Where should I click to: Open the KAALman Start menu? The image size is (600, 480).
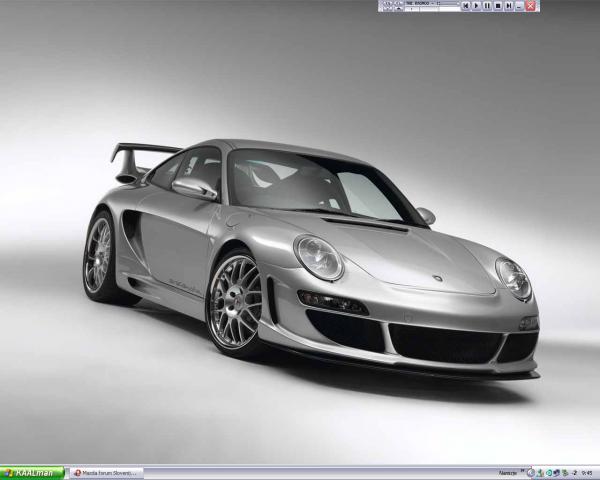[x=32, y=473]
